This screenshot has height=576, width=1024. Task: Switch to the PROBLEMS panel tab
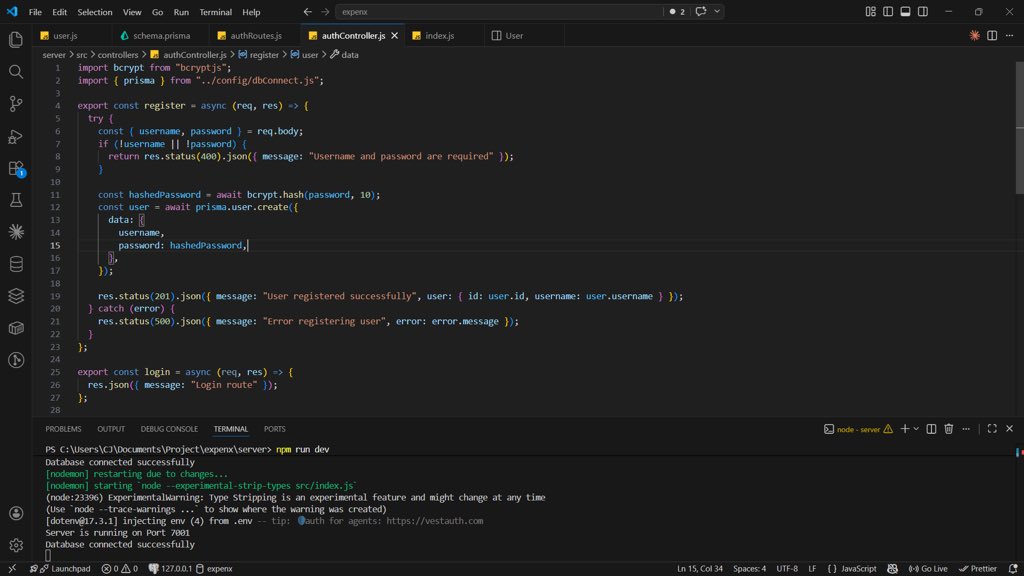63,429
